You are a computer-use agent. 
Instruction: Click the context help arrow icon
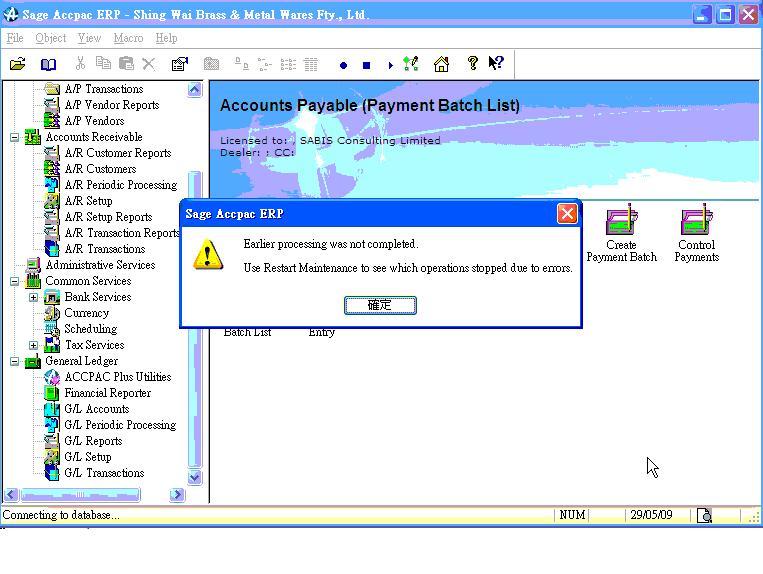pyautogui.click(x=496, y=64)
